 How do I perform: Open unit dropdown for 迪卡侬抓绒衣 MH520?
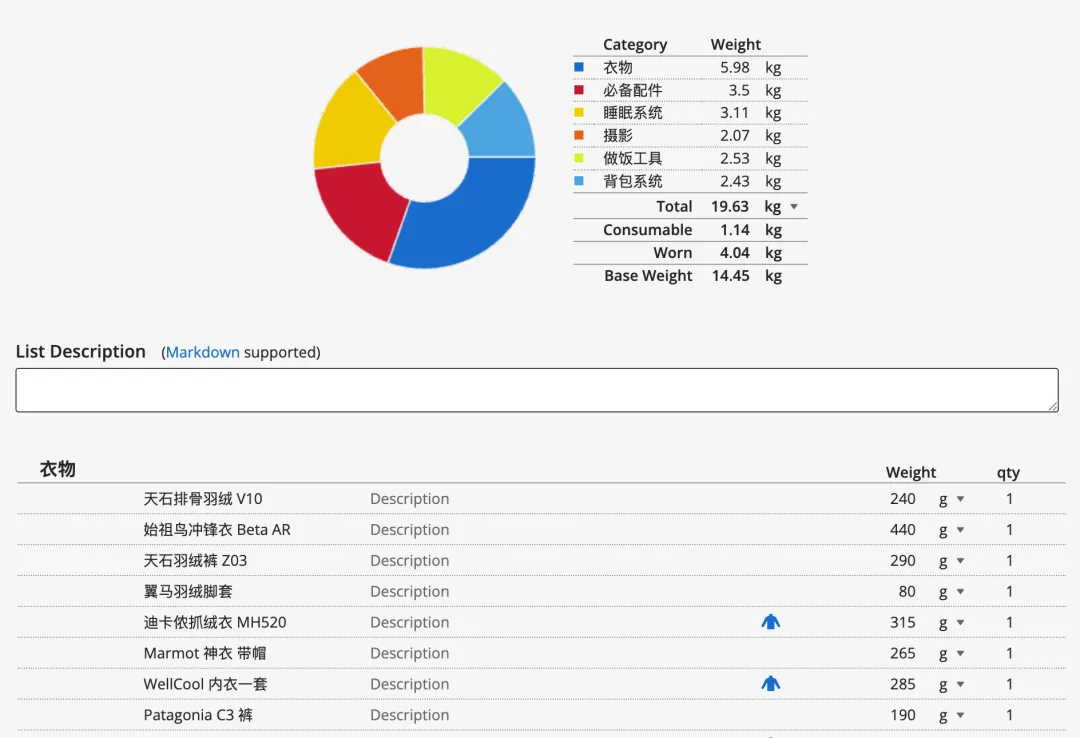coord(960,623)
